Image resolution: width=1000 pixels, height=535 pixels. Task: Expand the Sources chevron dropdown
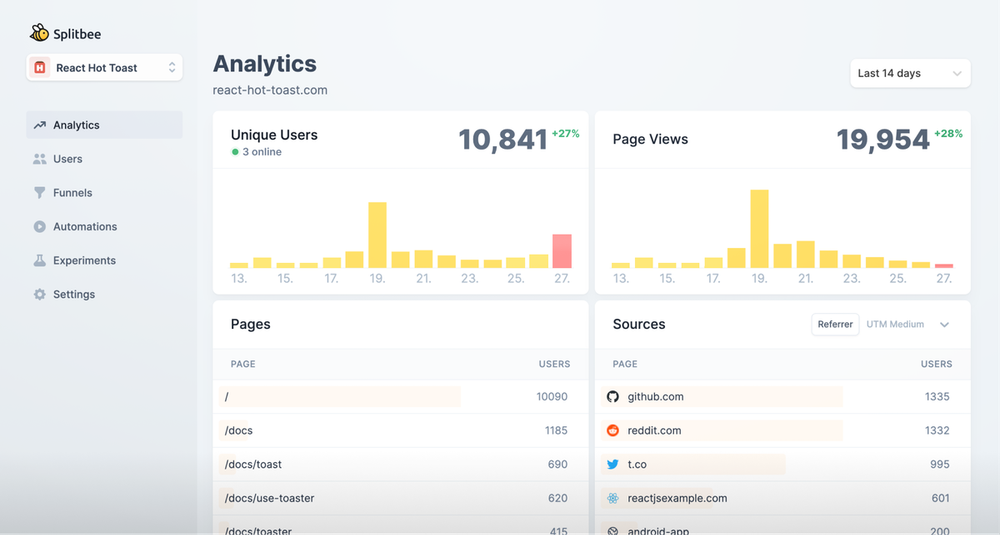[945, 325]
